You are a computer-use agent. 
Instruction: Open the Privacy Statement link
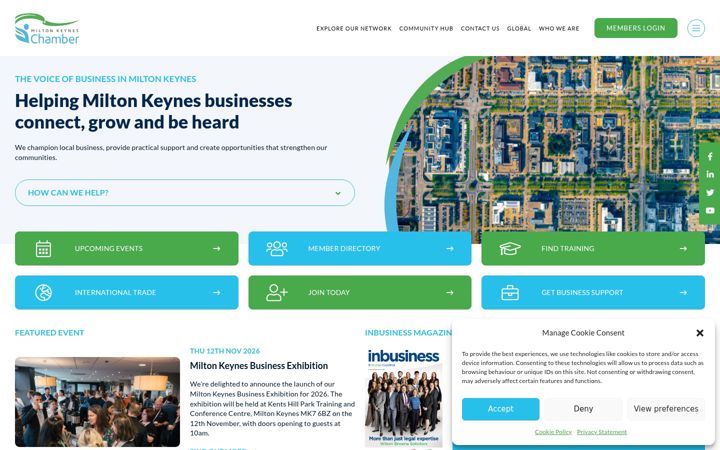(602, 432)
